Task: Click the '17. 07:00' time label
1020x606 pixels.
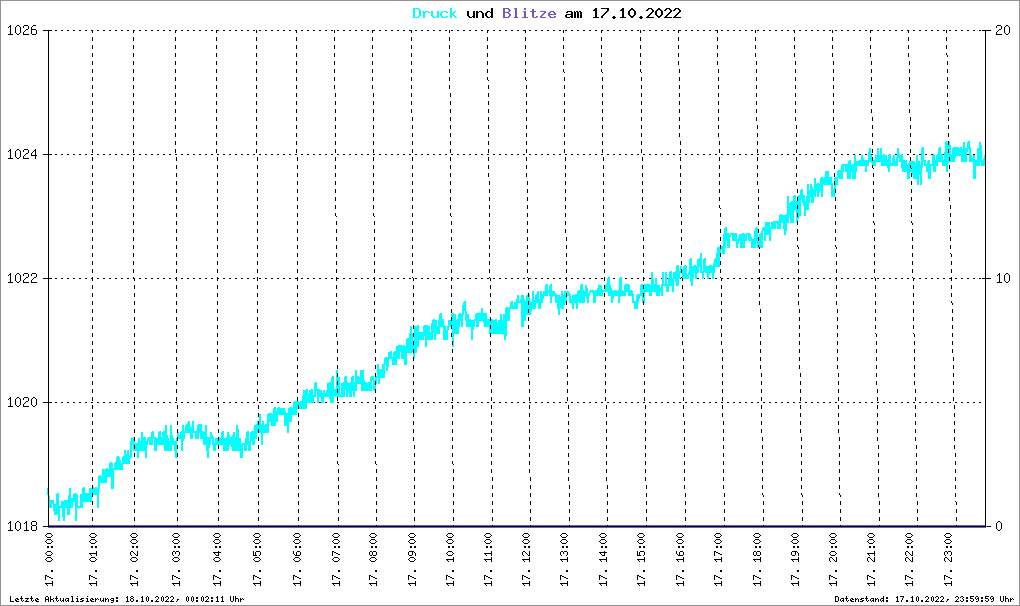Action: click(336, 560)
